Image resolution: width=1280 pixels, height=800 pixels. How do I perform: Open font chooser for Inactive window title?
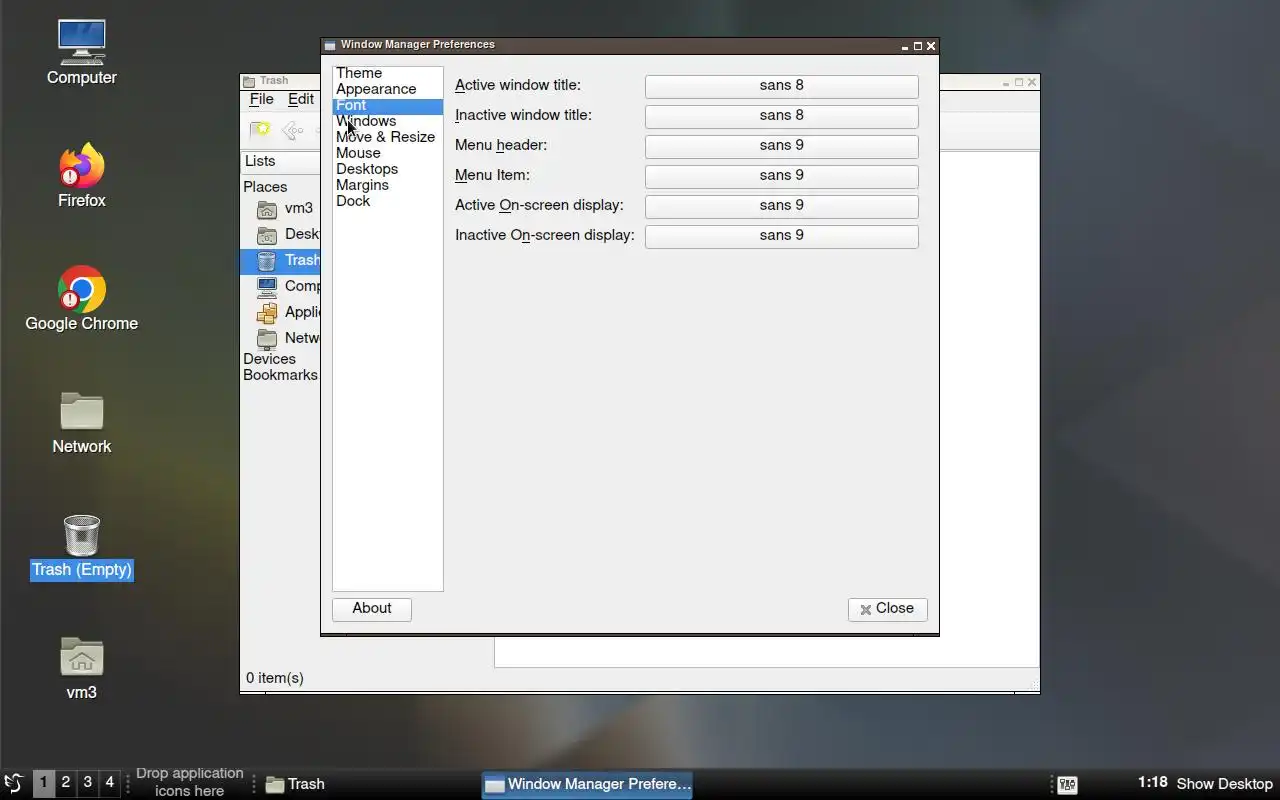click(x=782, y=116)
